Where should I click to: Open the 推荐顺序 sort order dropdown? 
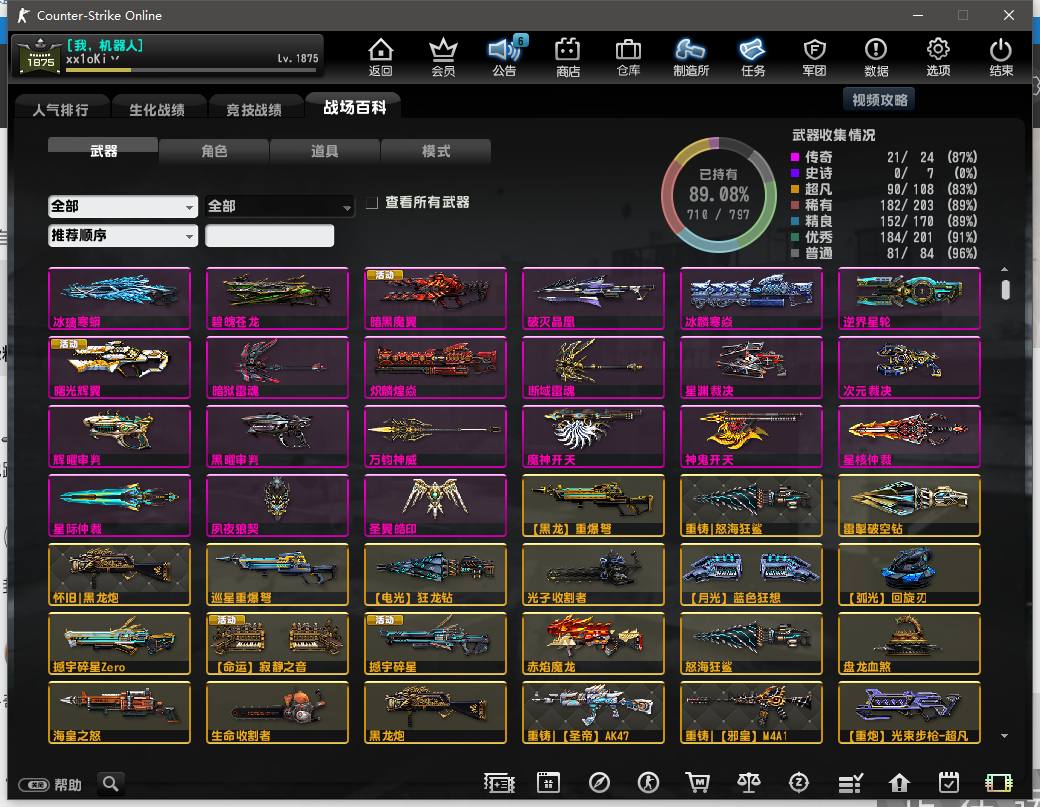click(x=123, y=235)
